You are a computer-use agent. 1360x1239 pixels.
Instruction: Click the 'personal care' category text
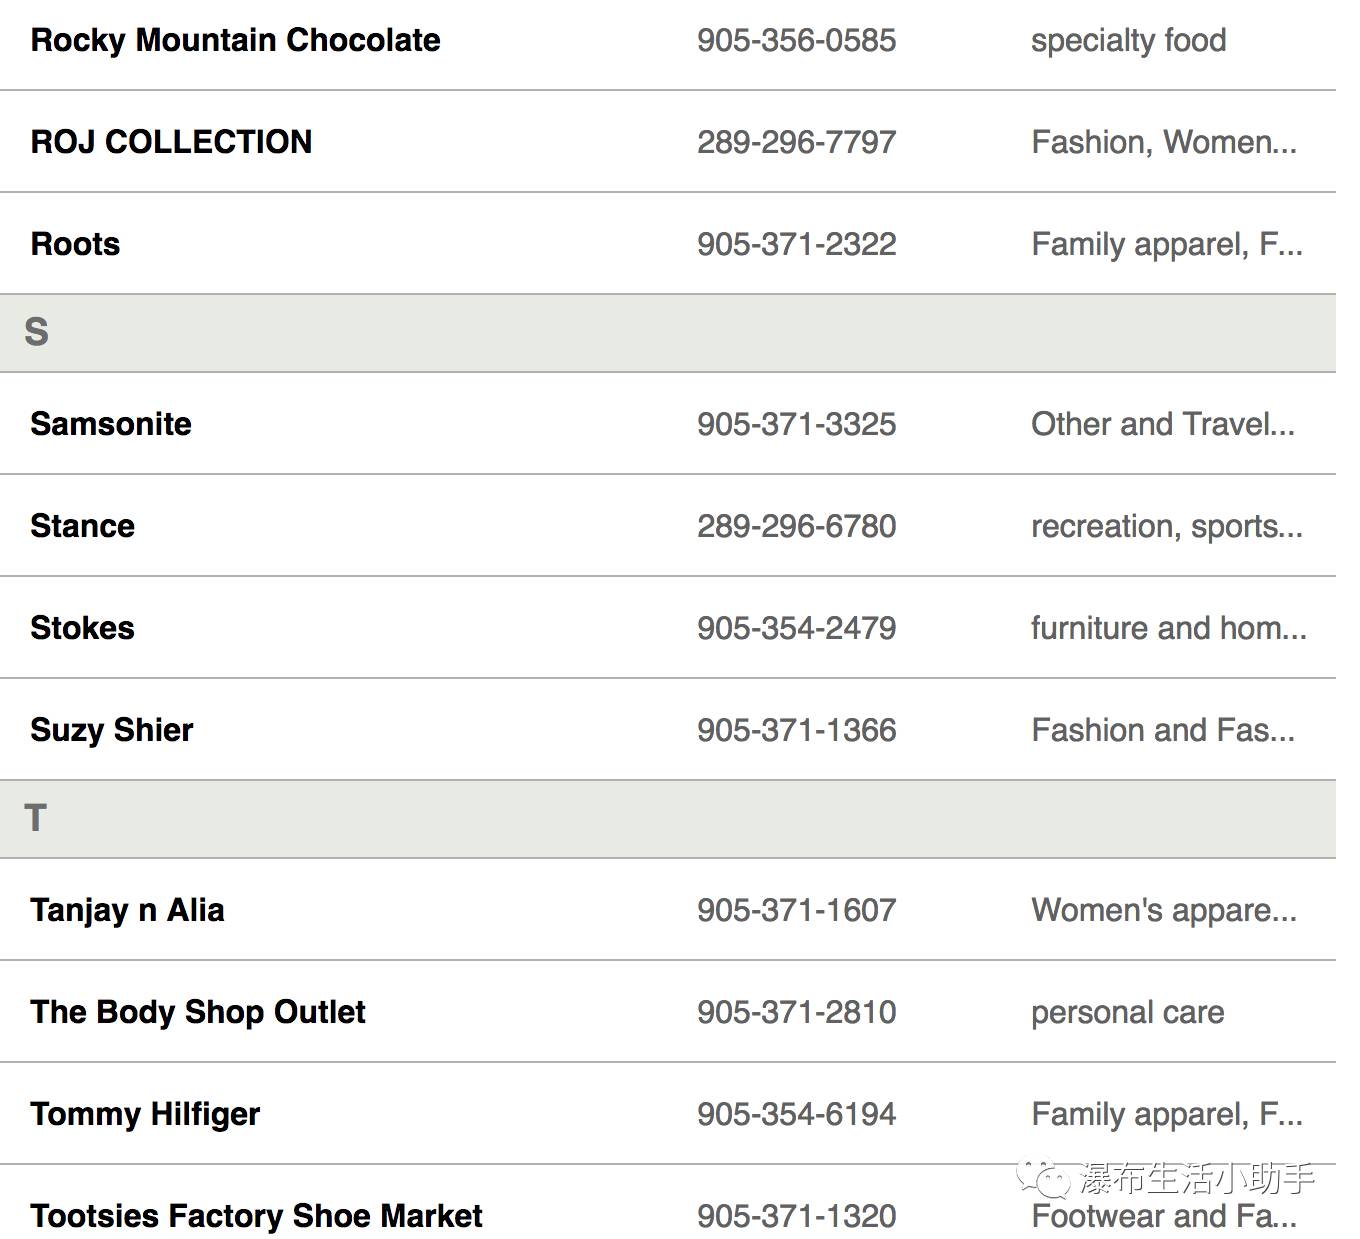1128,1012
